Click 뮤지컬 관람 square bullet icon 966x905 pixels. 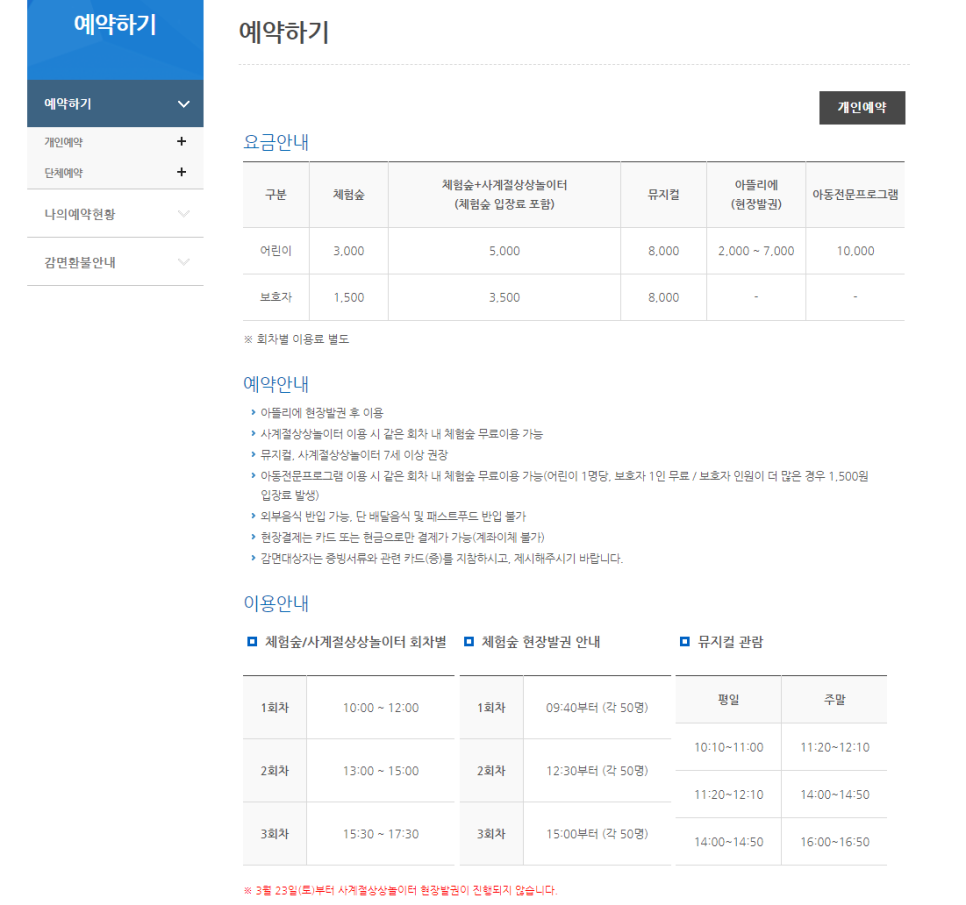684,642
